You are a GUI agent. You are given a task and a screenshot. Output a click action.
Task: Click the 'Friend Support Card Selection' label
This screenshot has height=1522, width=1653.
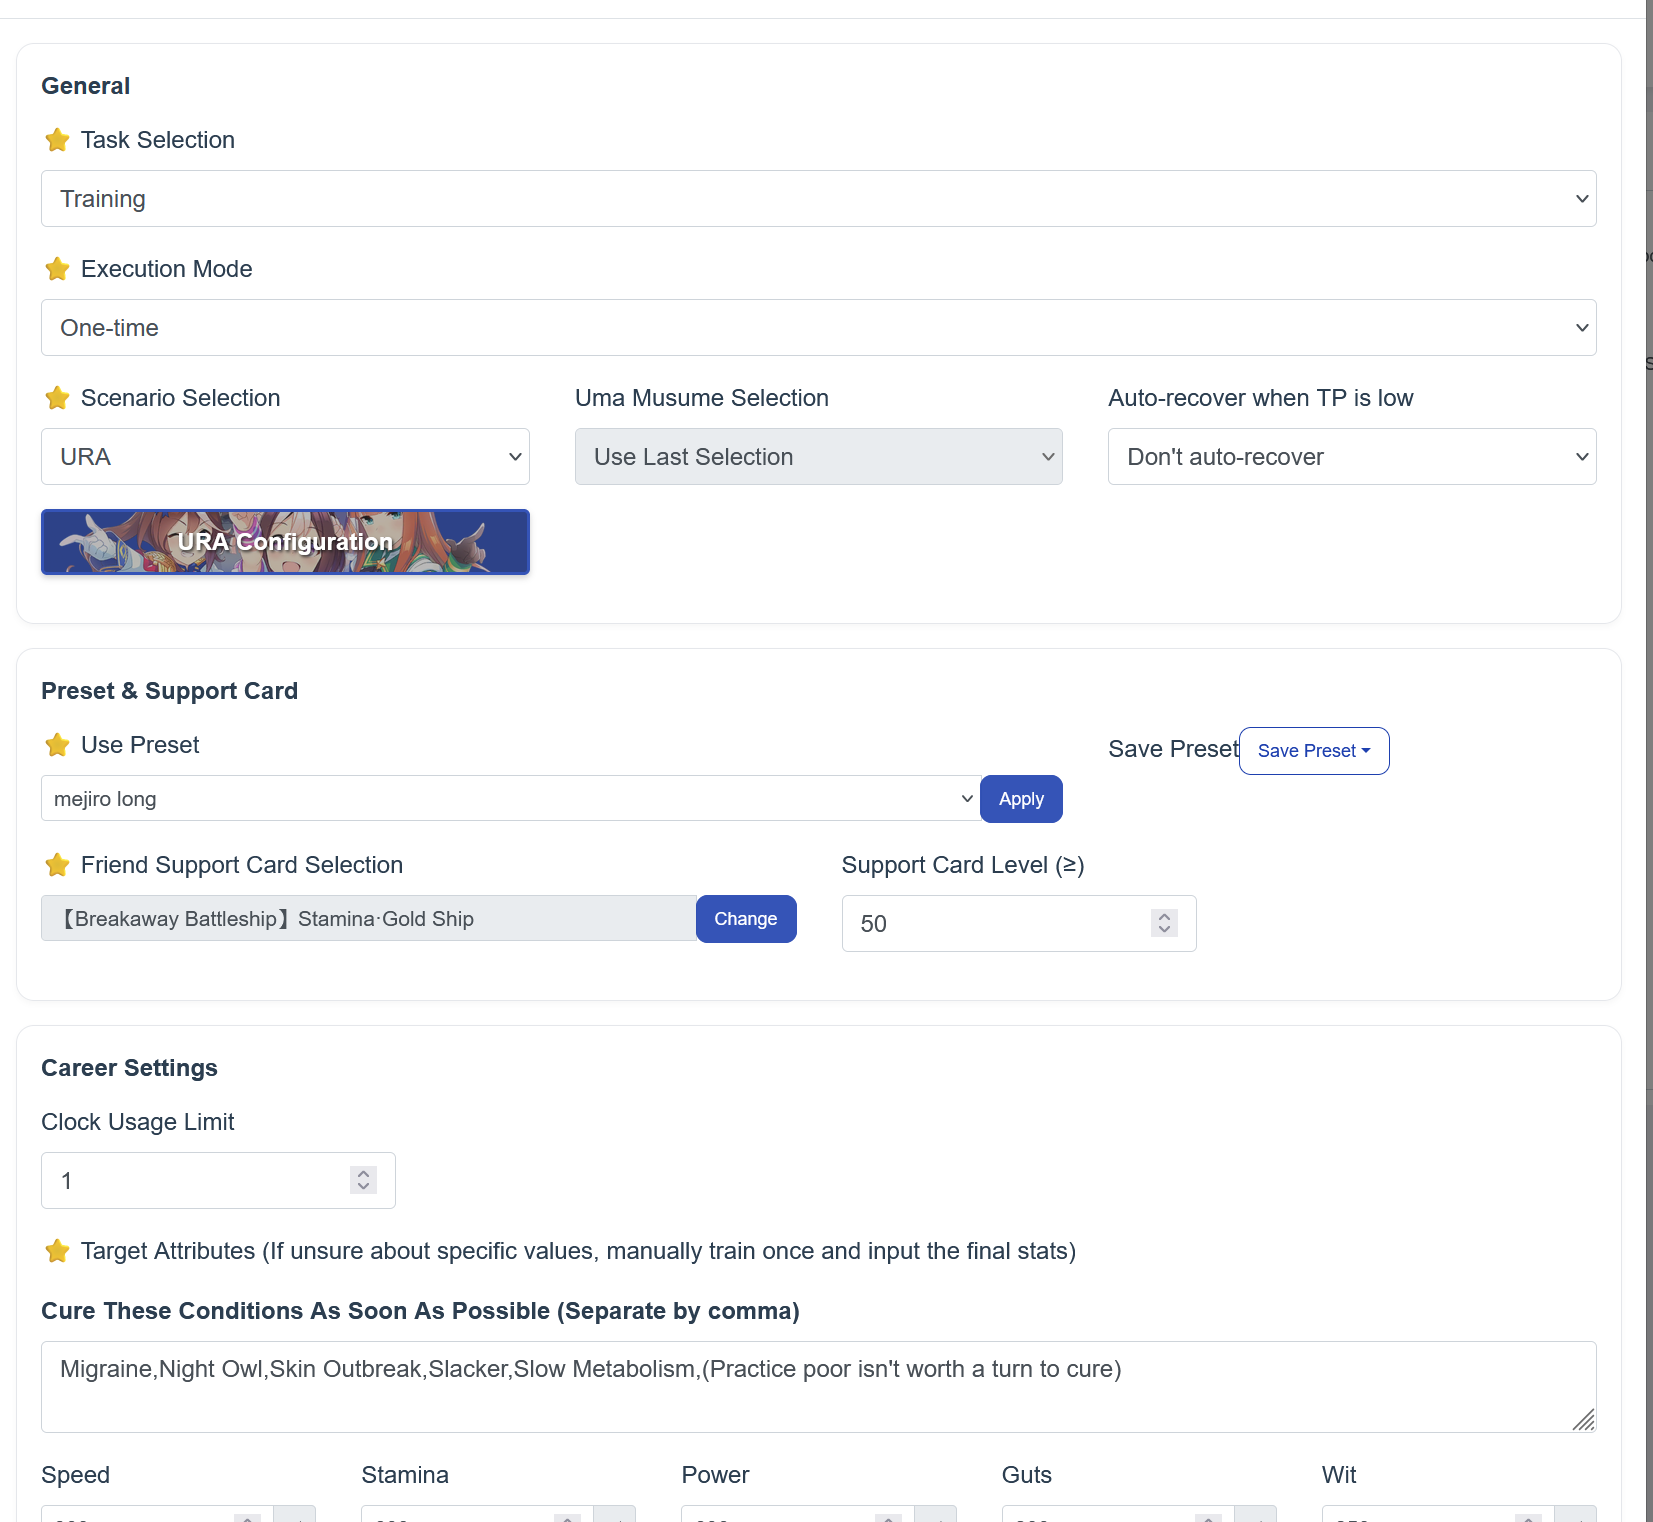pyautogui.click(x=242, y=865)
